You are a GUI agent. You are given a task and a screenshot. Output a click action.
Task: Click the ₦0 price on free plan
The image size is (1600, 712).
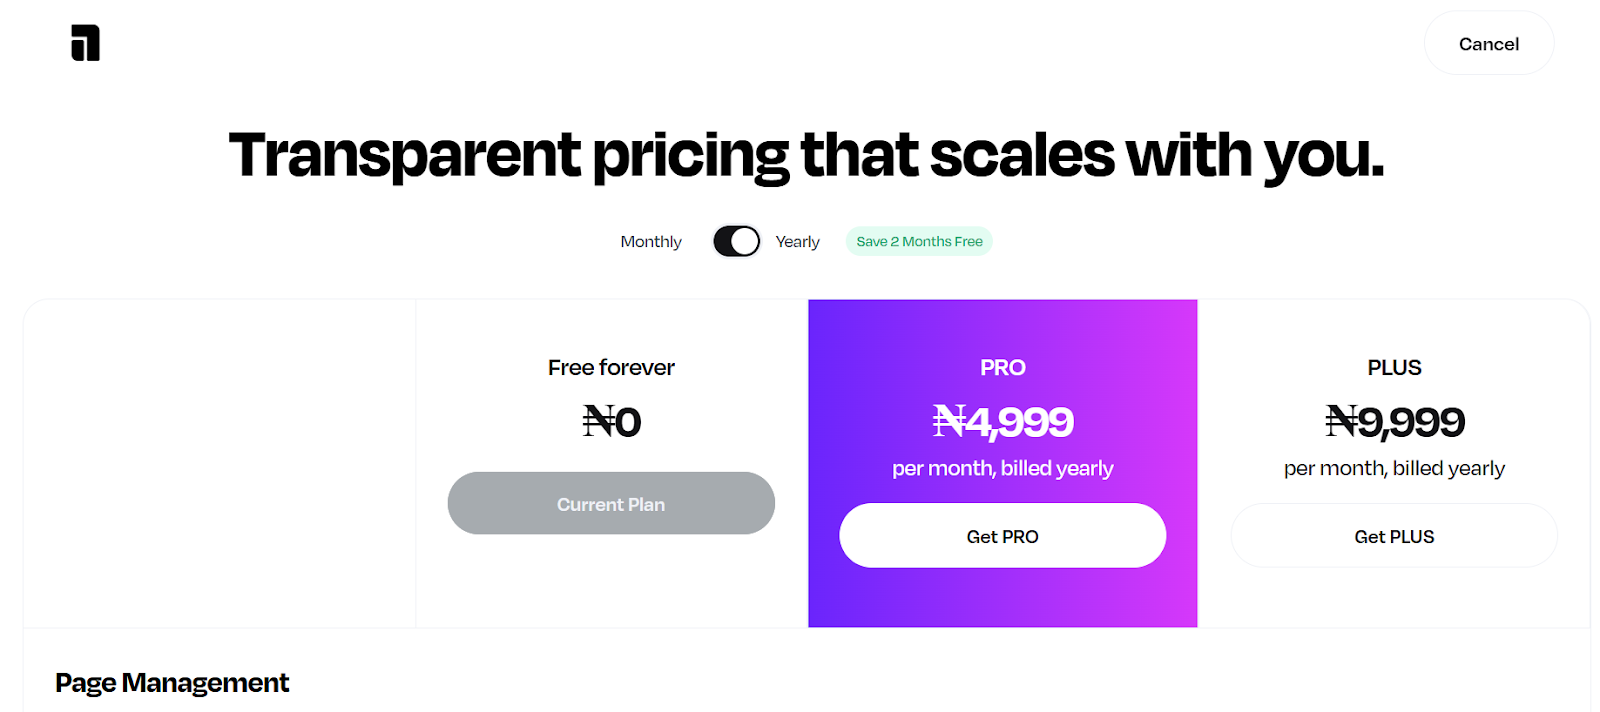(x=610, y=421)
